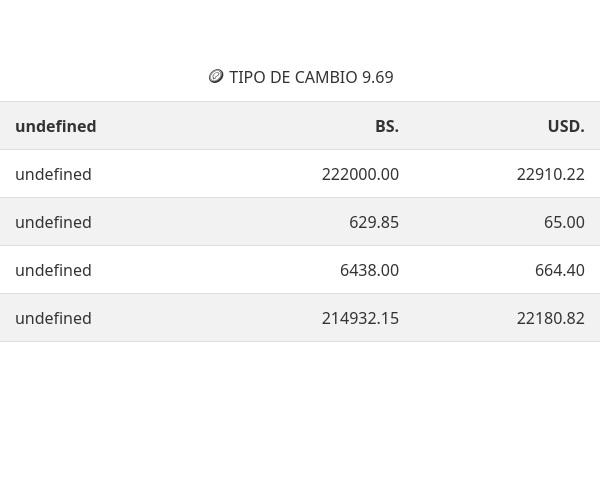Click the 65.00 USD. amount
This screenshot has width=600, height=500.
564,222
